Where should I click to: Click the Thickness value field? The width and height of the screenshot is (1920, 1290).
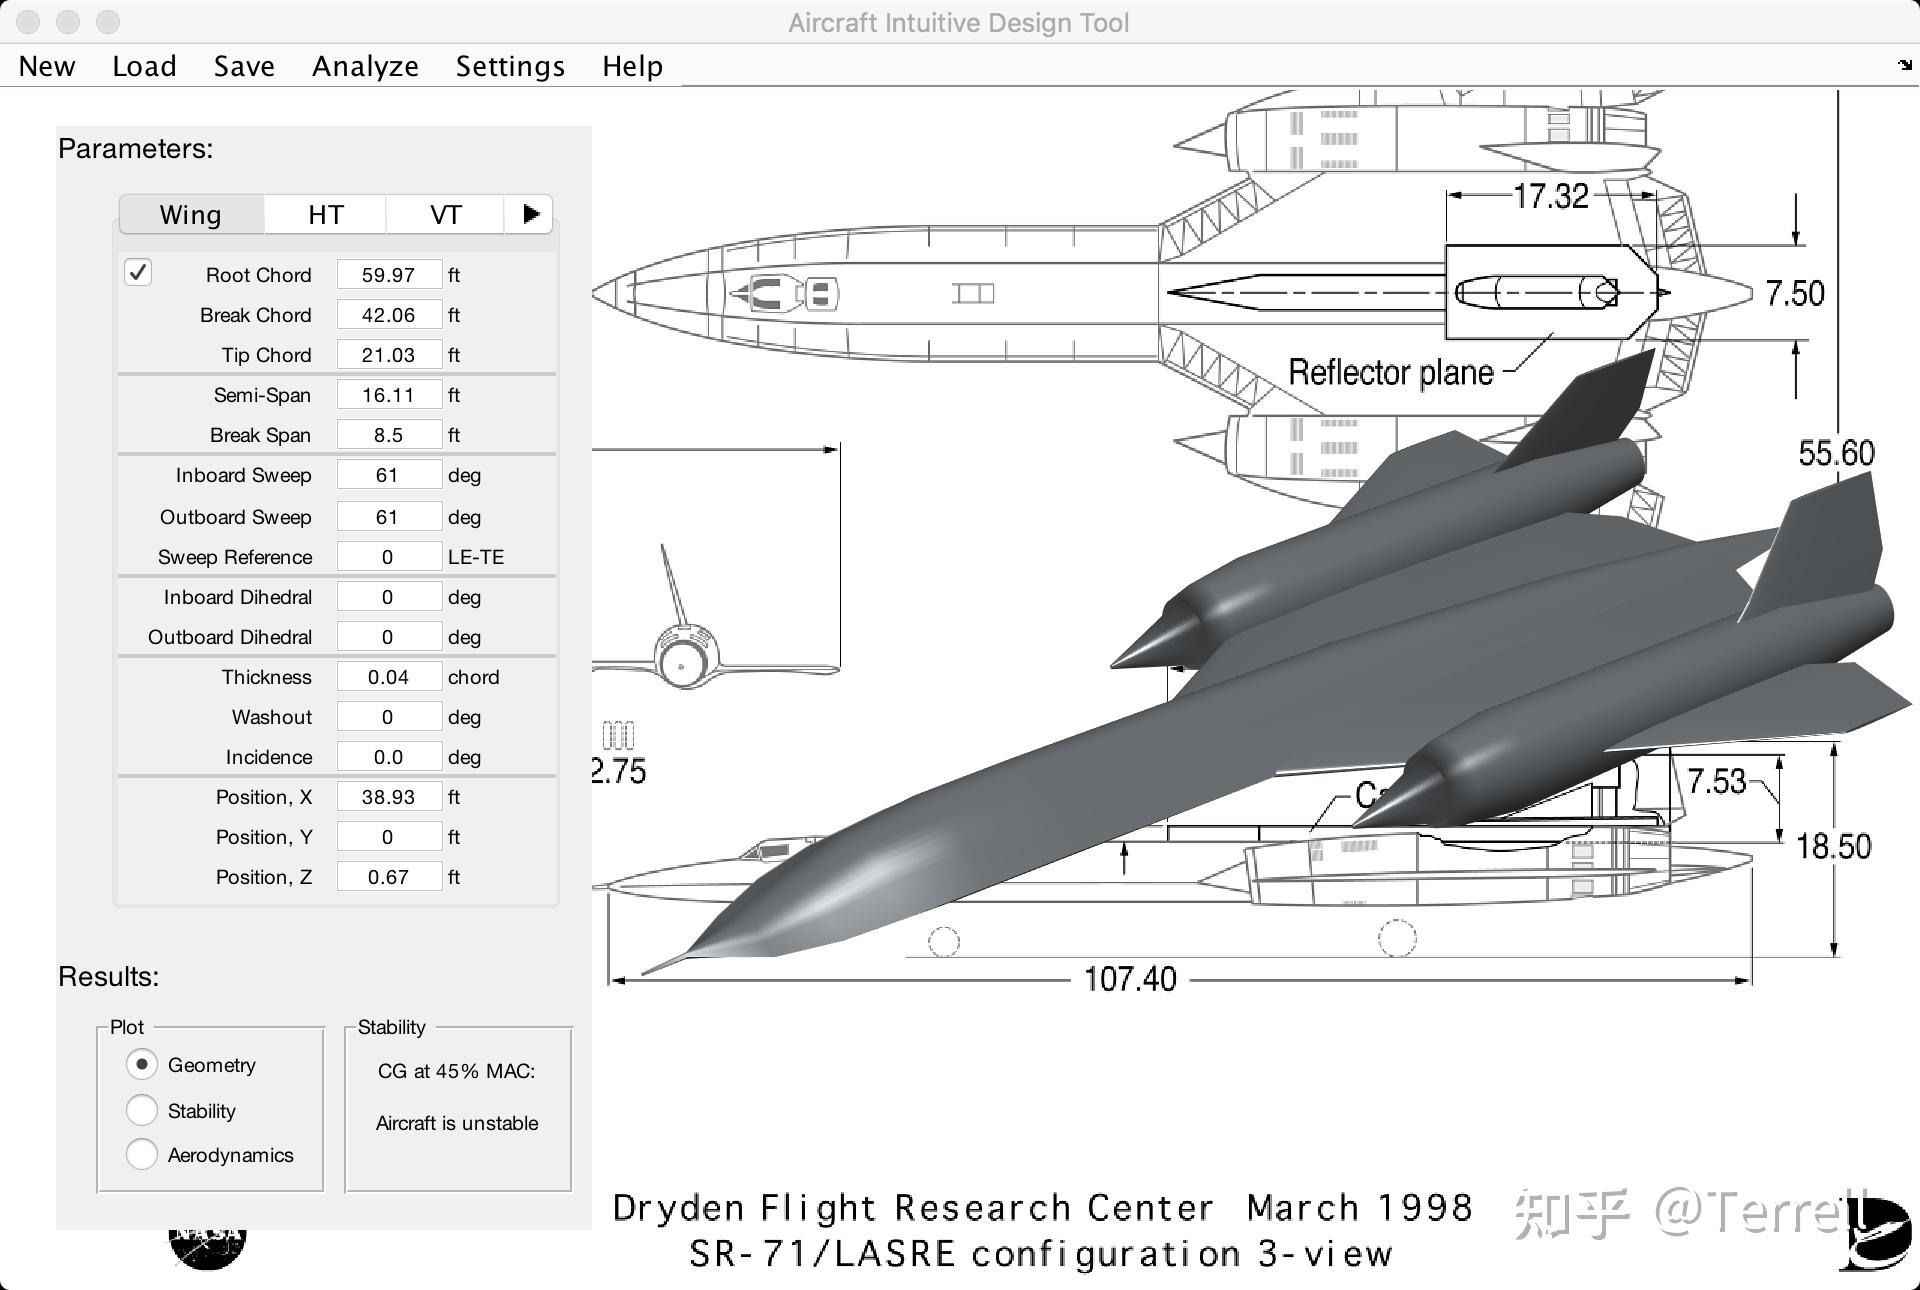click(x=388, y=677)
